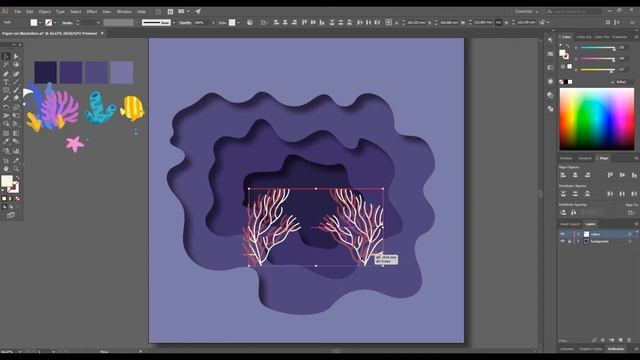
Task: Select the yellow striped fish artwork
Action: click(132, 108)
